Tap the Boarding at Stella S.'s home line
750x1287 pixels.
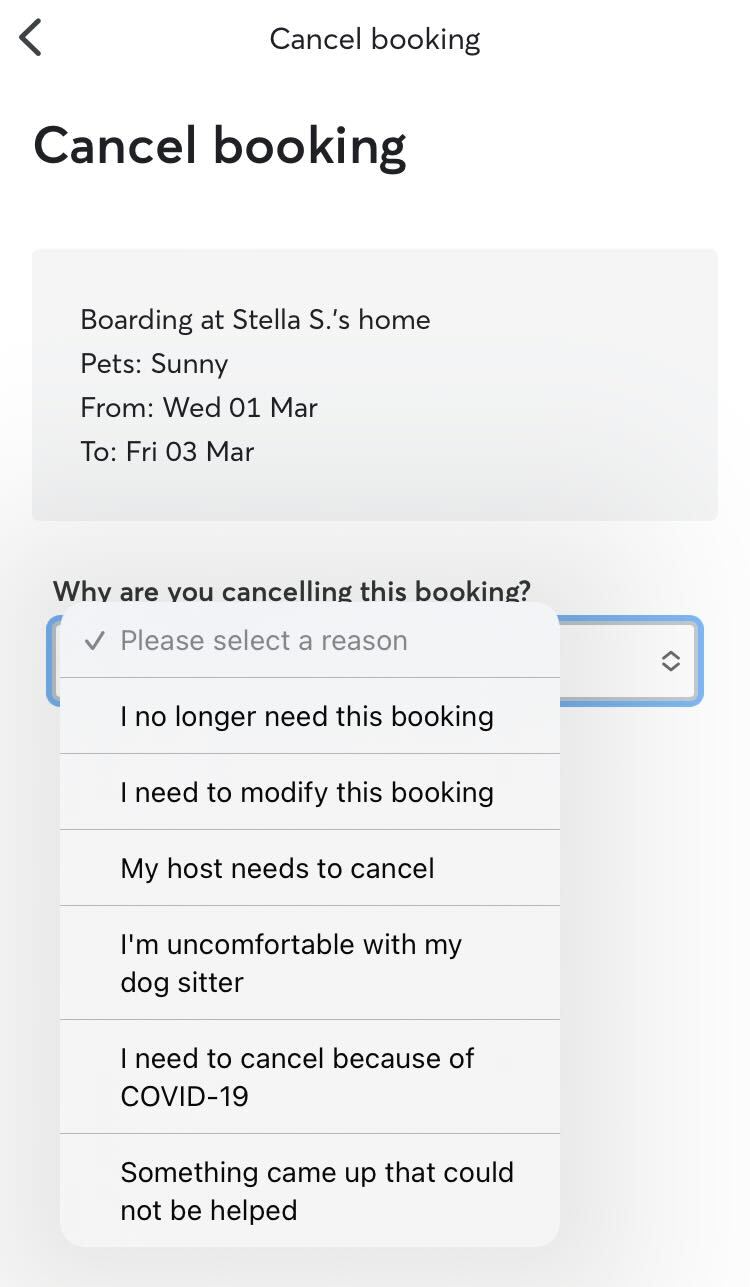[255, 320]
